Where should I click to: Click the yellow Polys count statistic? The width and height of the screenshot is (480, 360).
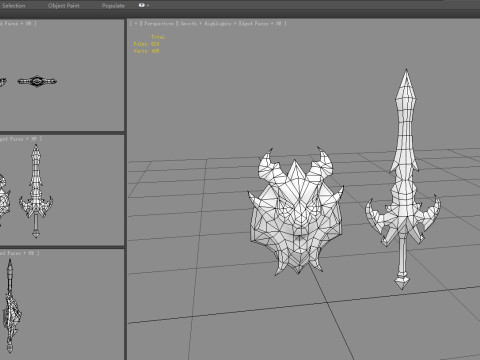[x=146, y=44]
